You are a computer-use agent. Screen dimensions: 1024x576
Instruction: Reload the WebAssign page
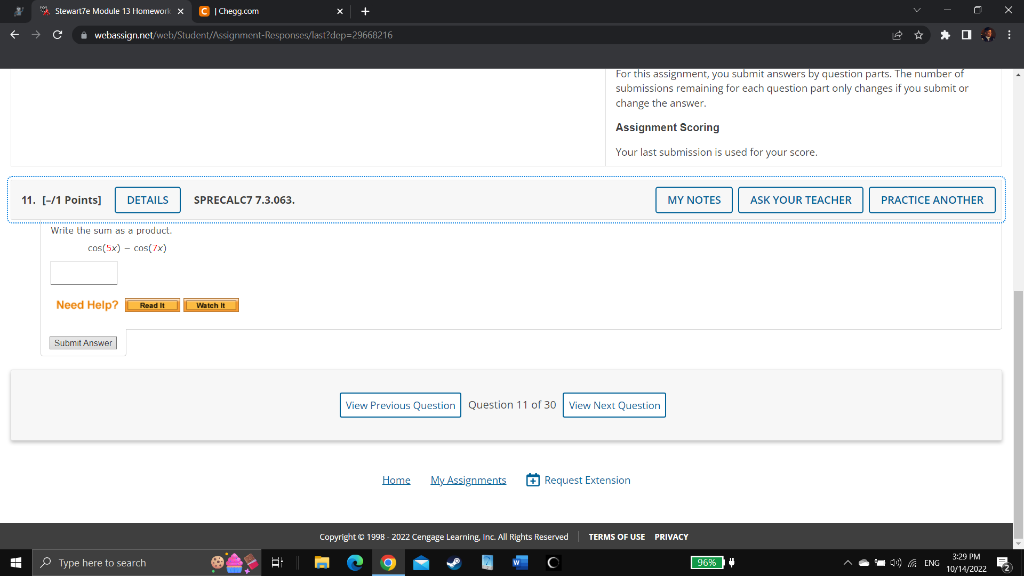57,35
